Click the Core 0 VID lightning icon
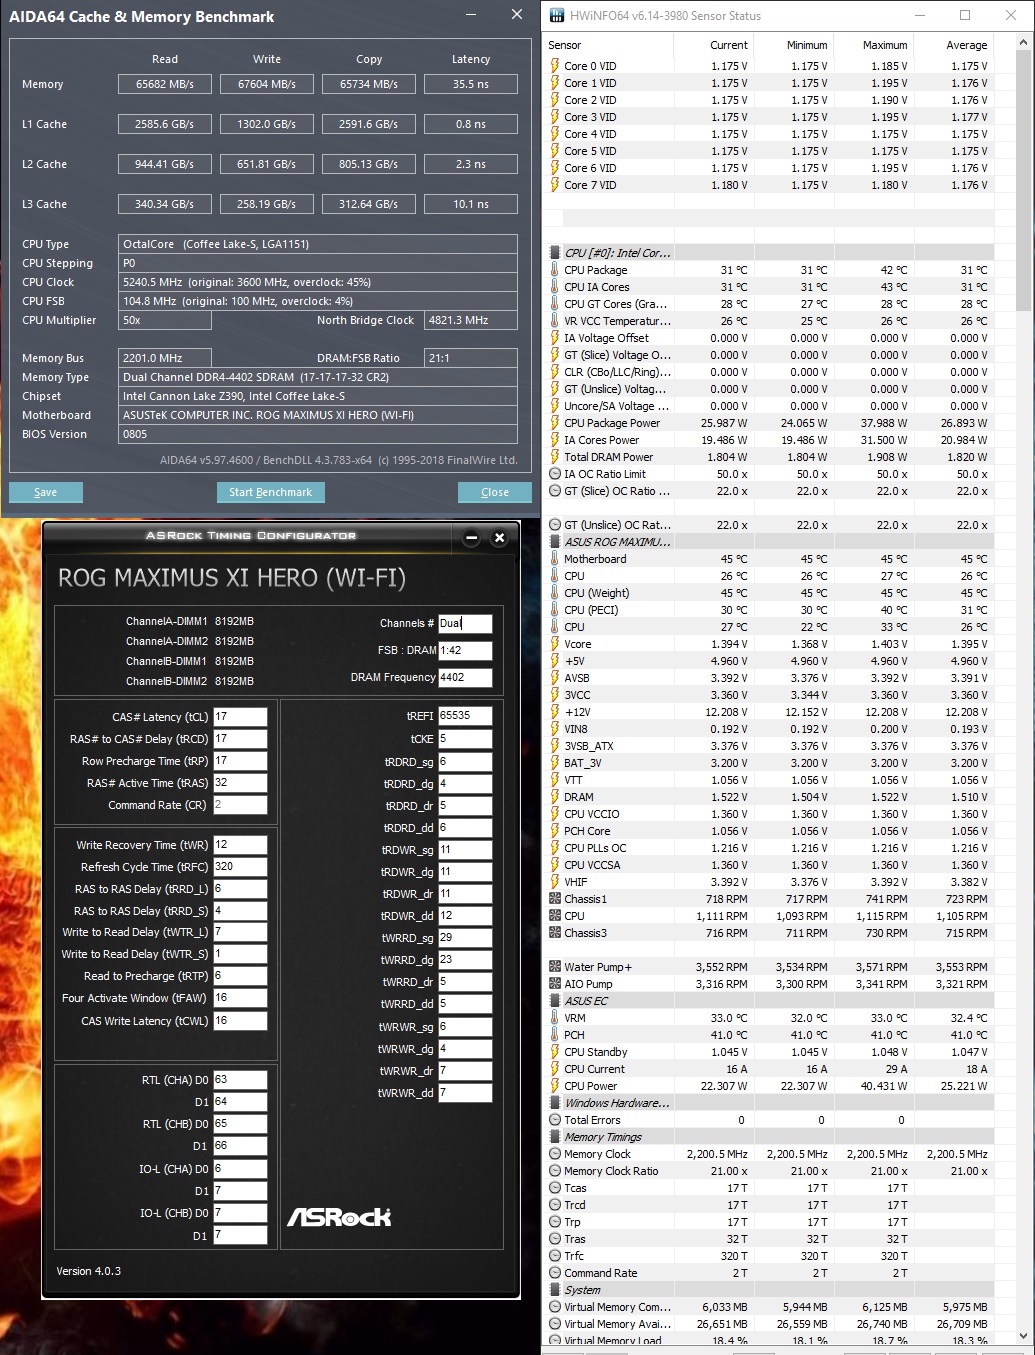Screen dimensions: 1035x1355 (555, 66)
